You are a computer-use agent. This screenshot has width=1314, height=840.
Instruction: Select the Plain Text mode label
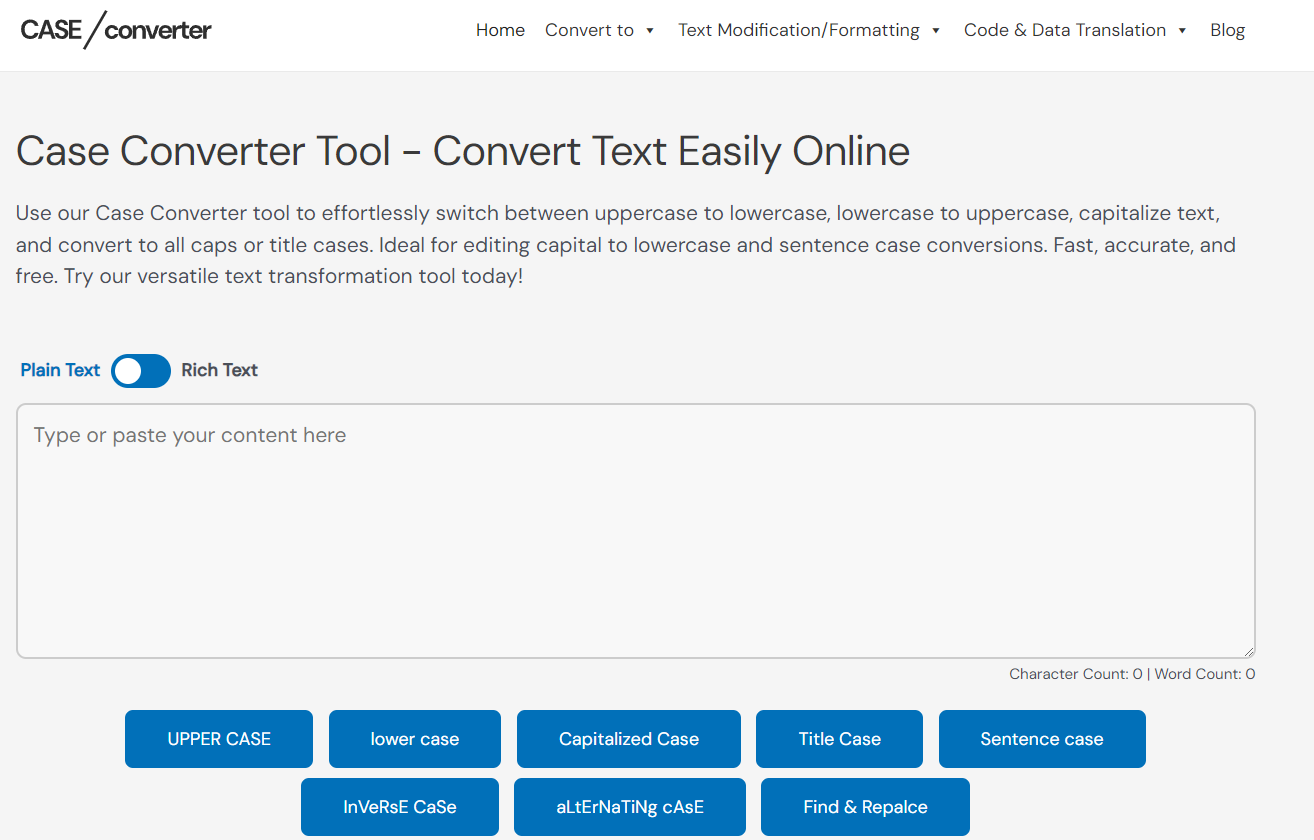point(60,370)
